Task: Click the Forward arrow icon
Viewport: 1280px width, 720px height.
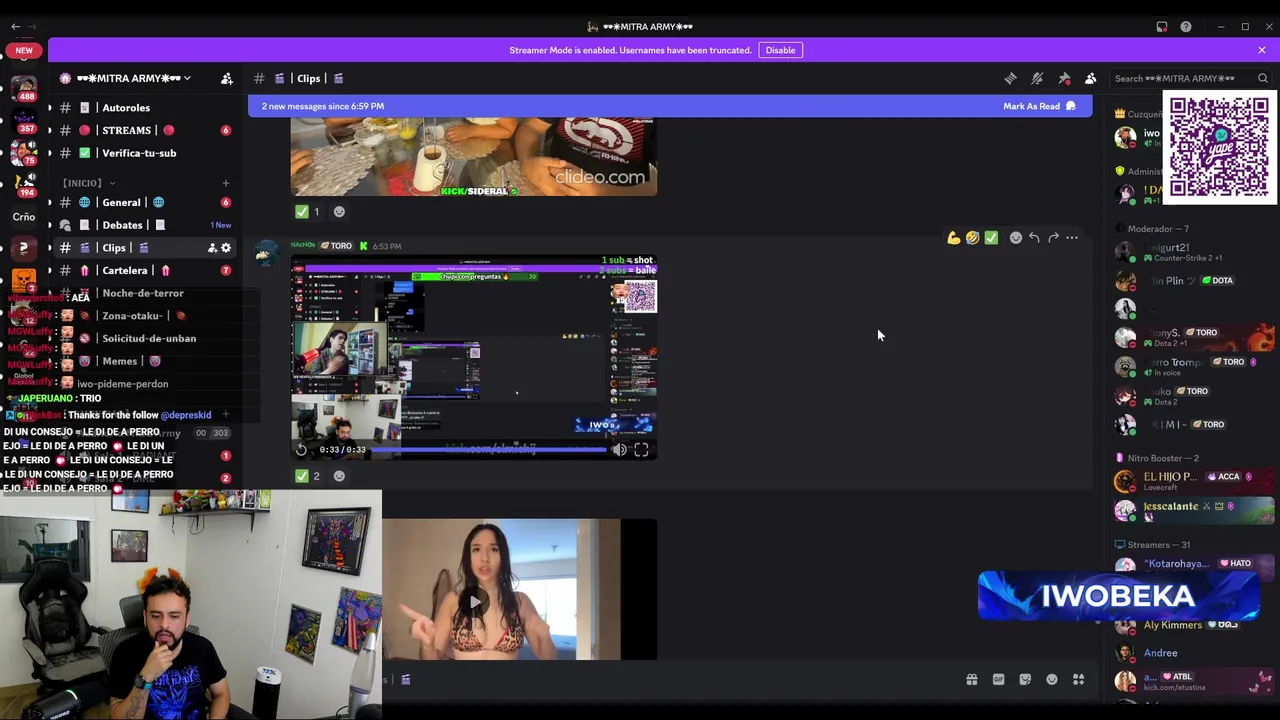Action: tap(1053, 238)
